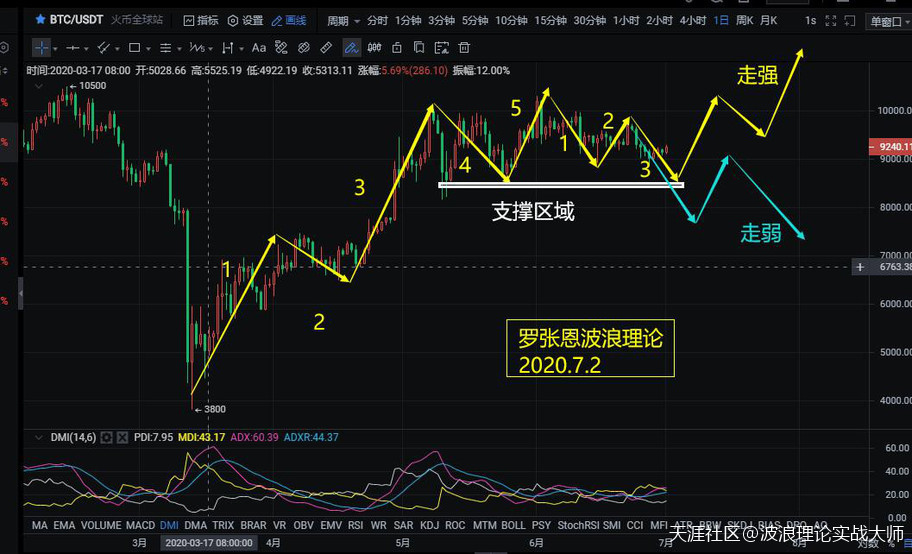Viewport: 912px width, 554px height.
Task: Click the 1s refresh rate button
Action: pos(810,21)
